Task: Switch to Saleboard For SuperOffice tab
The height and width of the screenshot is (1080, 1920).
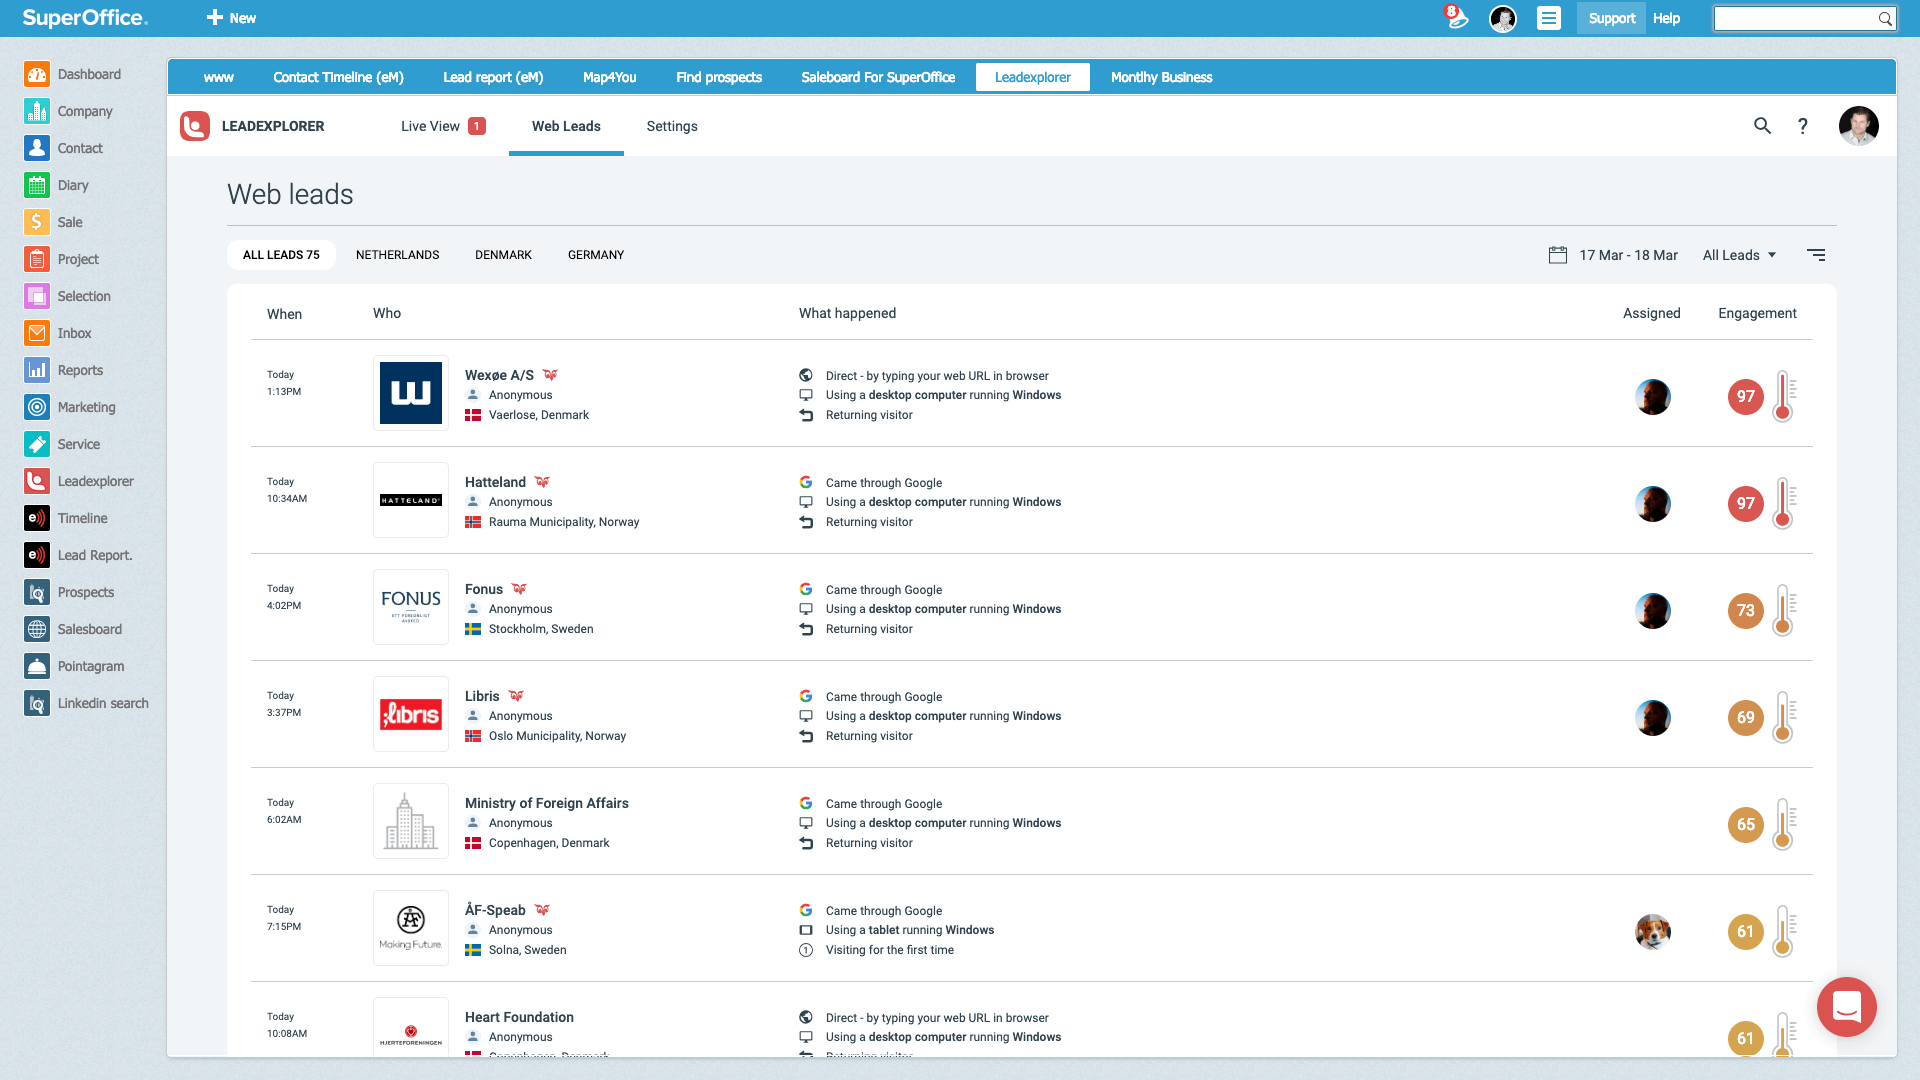Action: pos(878,77)
